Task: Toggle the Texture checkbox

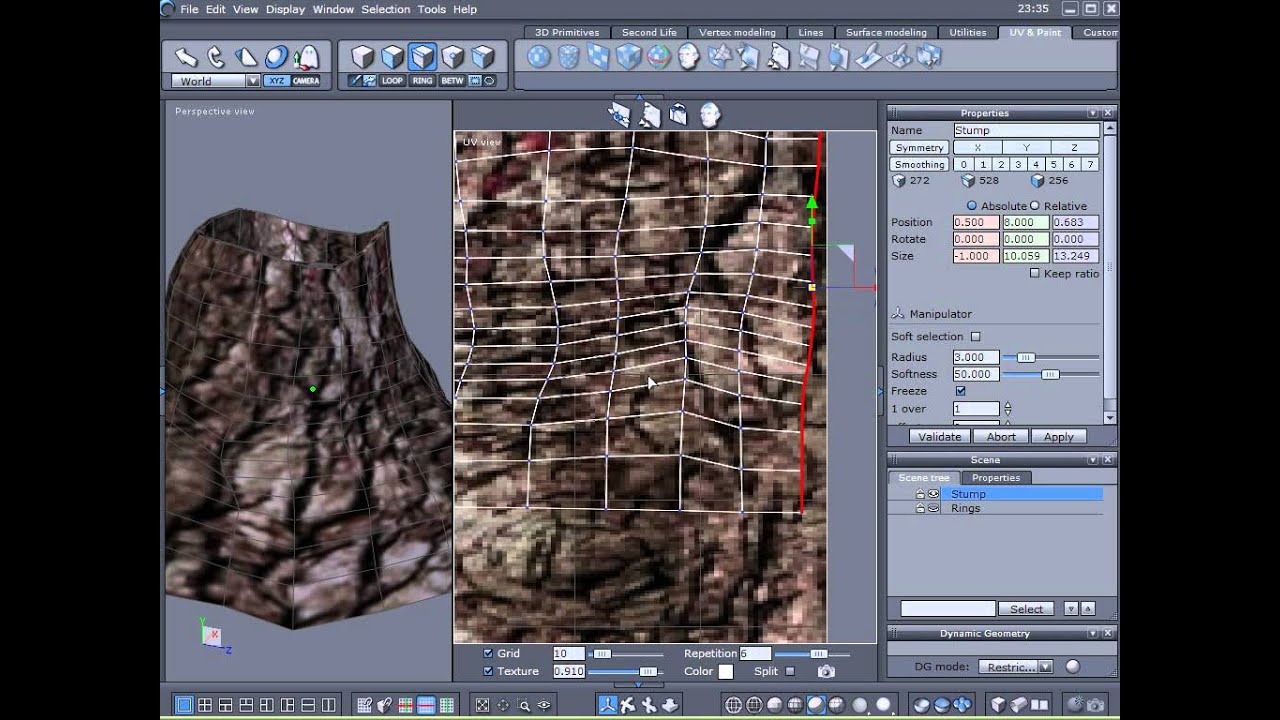Action: point(488,672)
